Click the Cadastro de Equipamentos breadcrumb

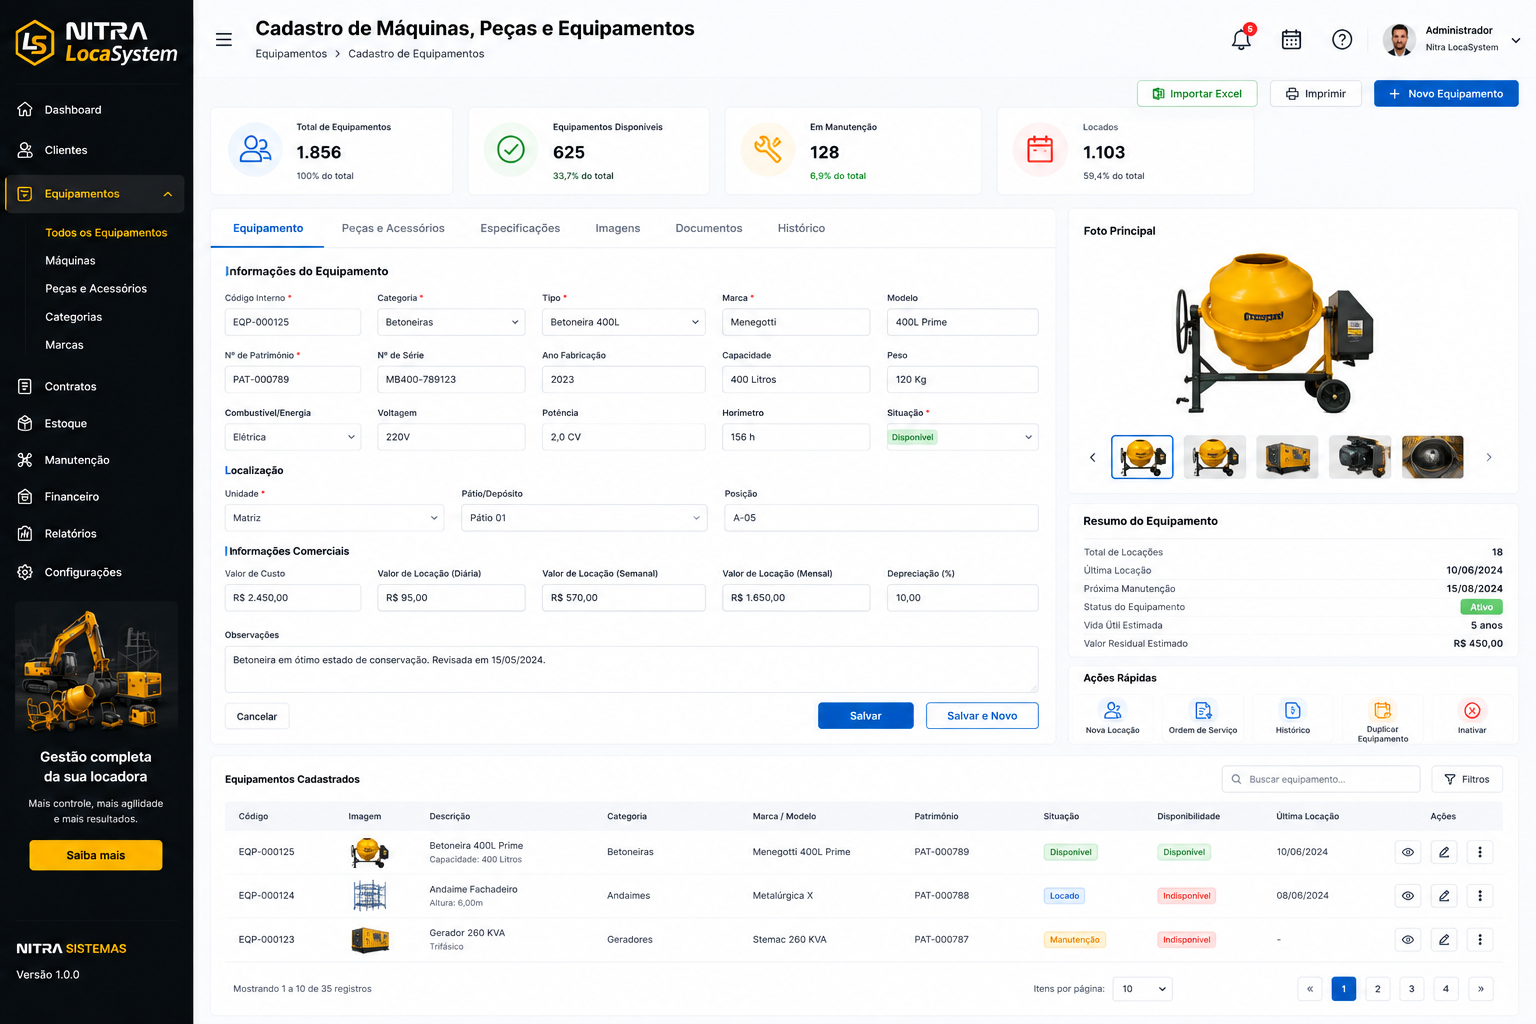tap(416, 54)
